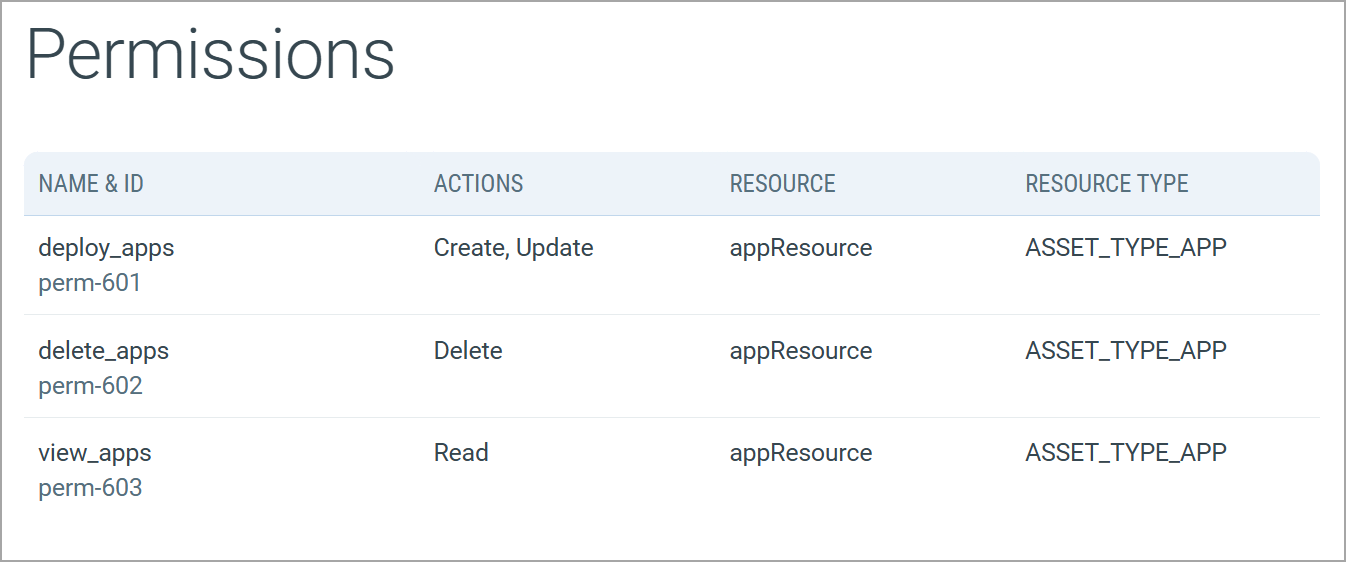Sort by the ACTIONS column header
The image size is (1346, 562).
[x=478, y=184]
